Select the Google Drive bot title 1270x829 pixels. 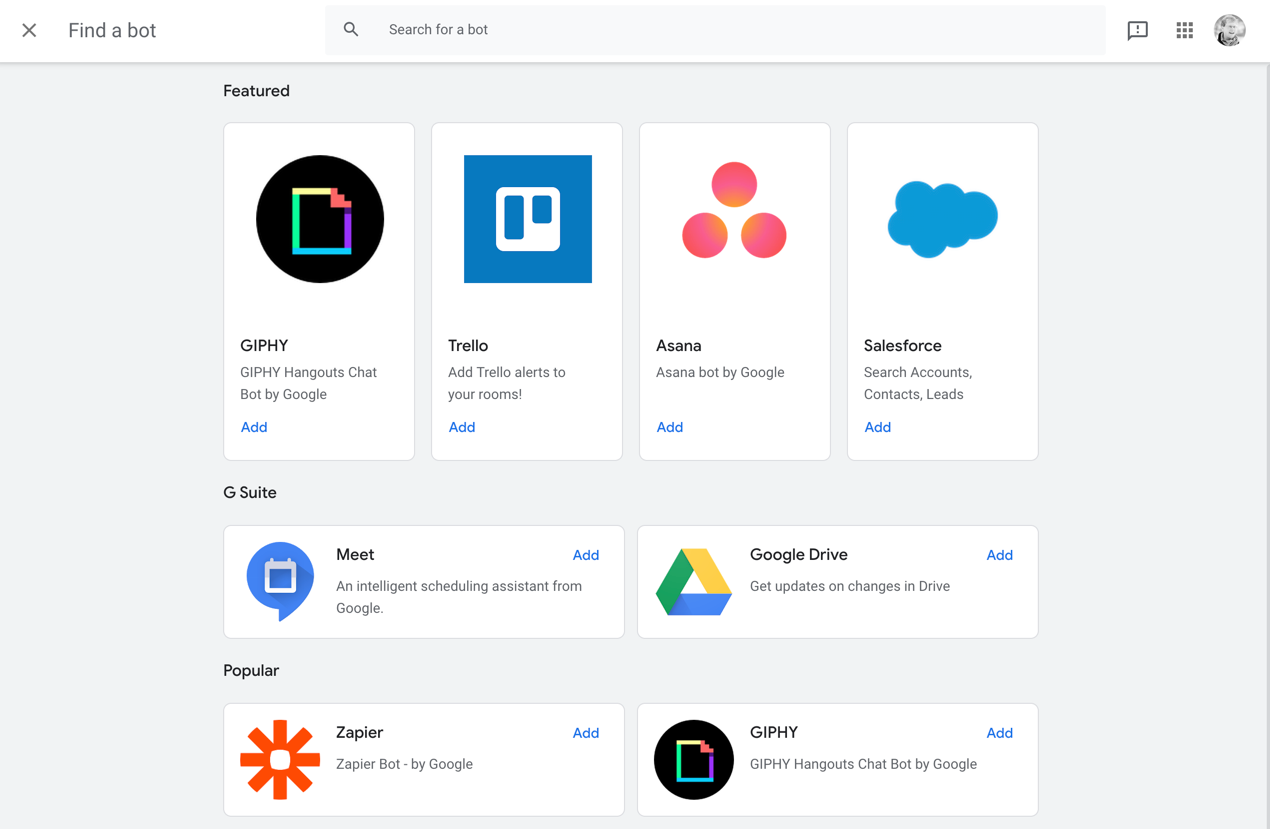pyautogui.click(x=799, y=555)
